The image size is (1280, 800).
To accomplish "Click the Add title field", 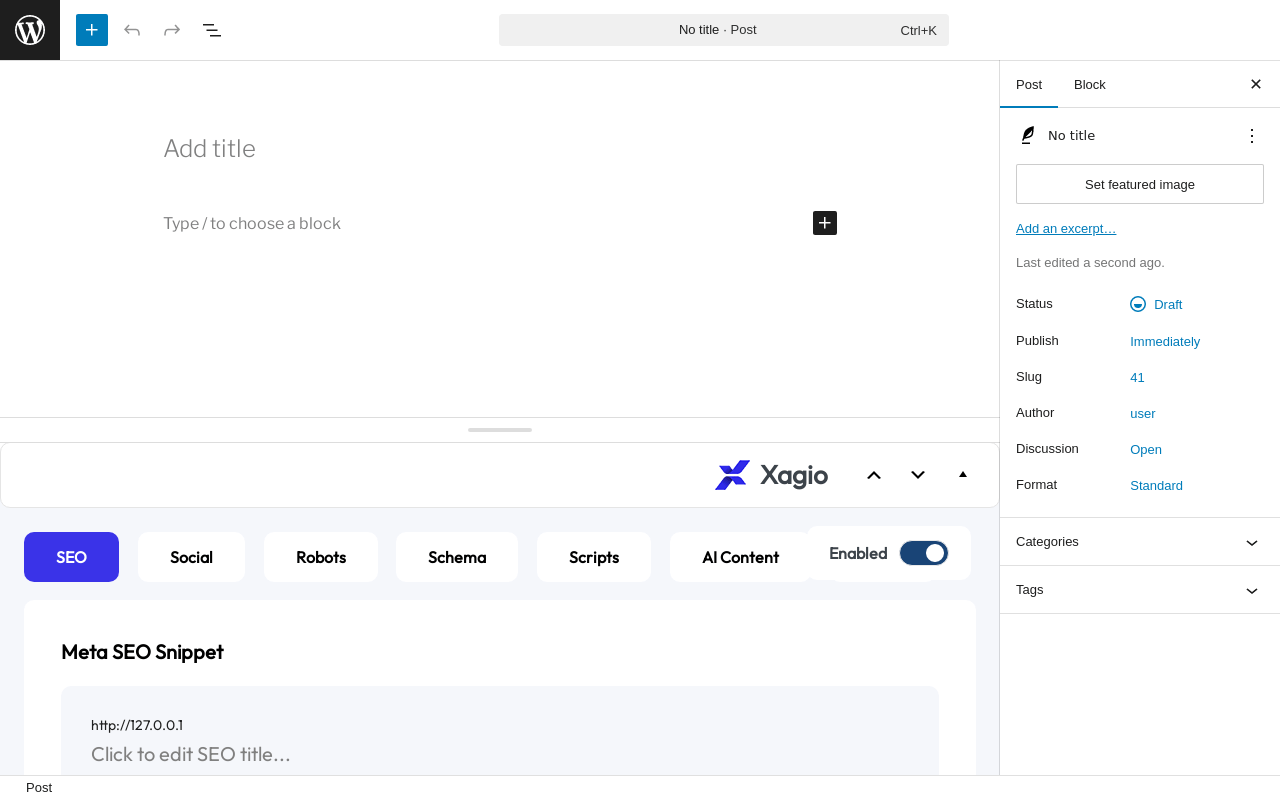I will 500,148.
